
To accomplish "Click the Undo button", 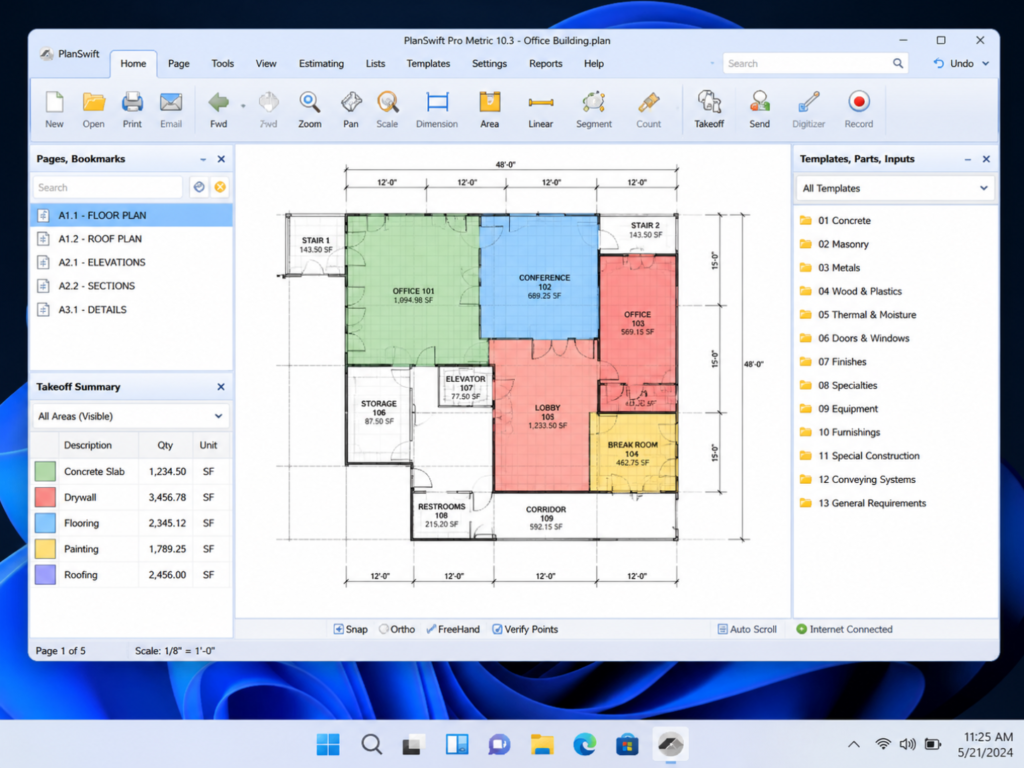I will [953, 63].
